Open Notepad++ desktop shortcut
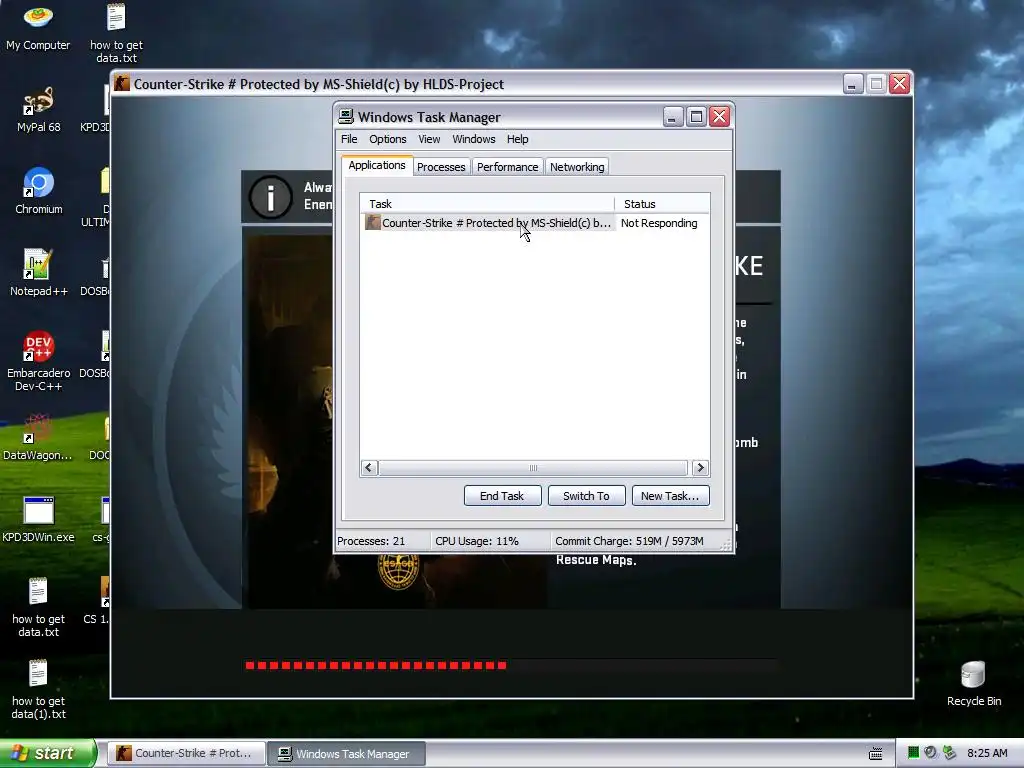Viewport: 1024px width, 768px height. (x=38, y=272)
